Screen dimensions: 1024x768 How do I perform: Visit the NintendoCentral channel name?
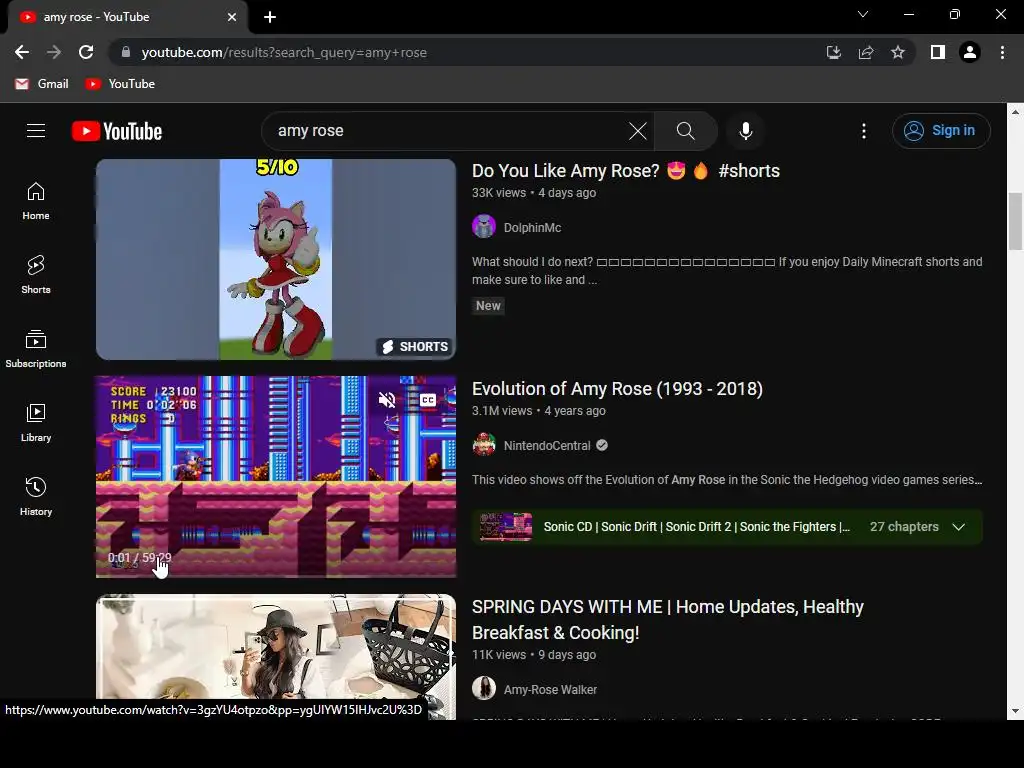(547, 445)
